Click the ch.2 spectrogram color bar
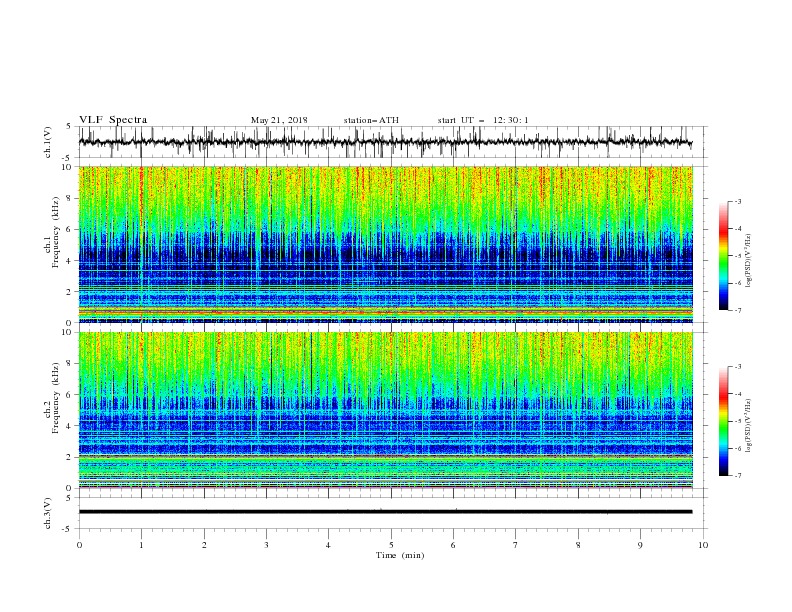 (x=723, y=421)
